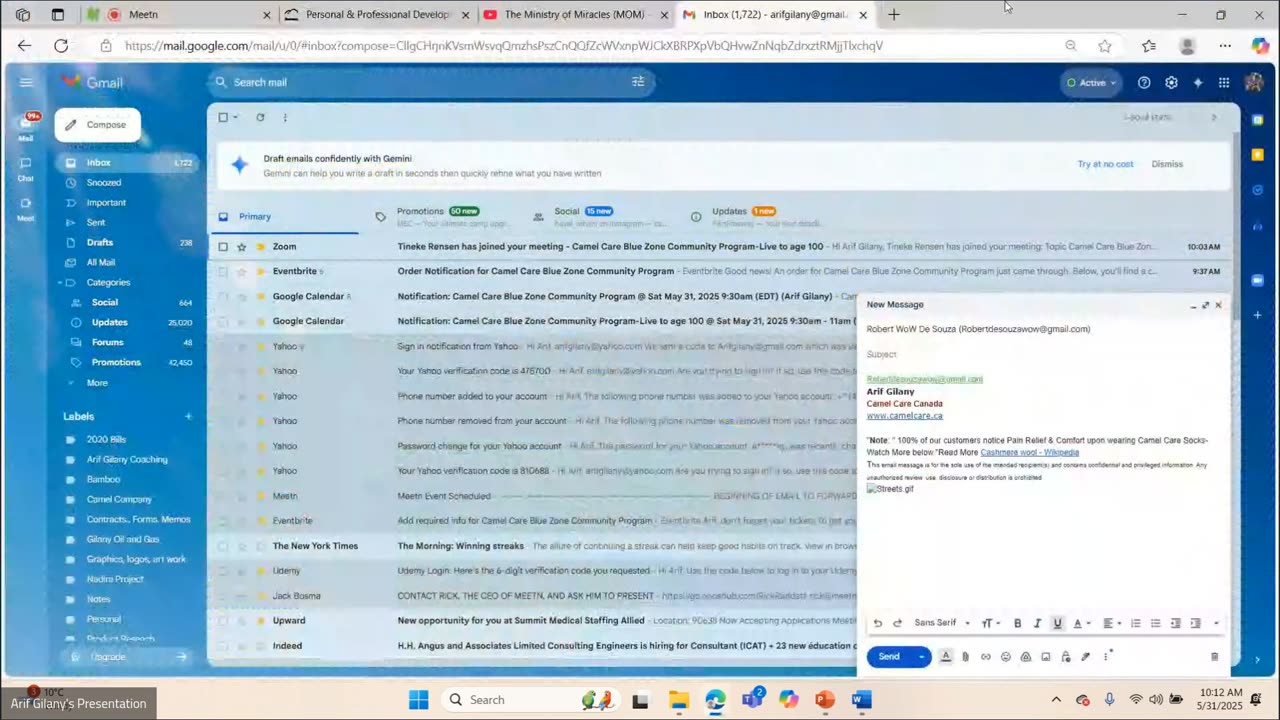Image resolution: width=1280 pixels, height=720 pixels.
Task: Open the Active status dropdown
Action: pyautogui.click(x=1091, y=83)
